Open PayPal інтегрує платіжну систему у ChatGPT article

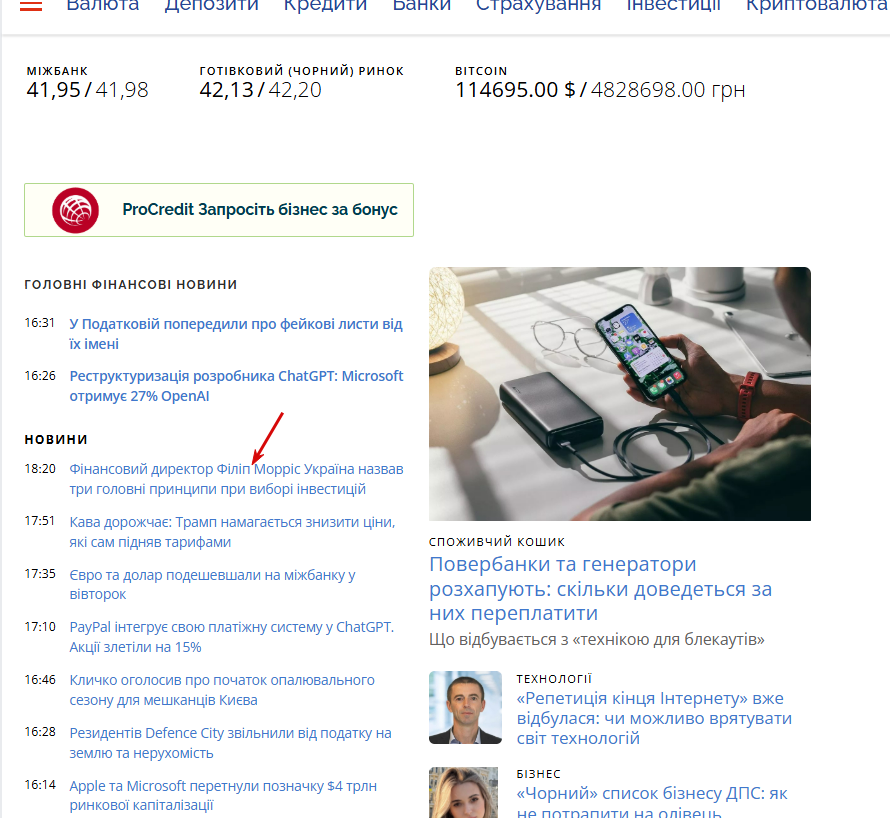click(x=232, y=637)
